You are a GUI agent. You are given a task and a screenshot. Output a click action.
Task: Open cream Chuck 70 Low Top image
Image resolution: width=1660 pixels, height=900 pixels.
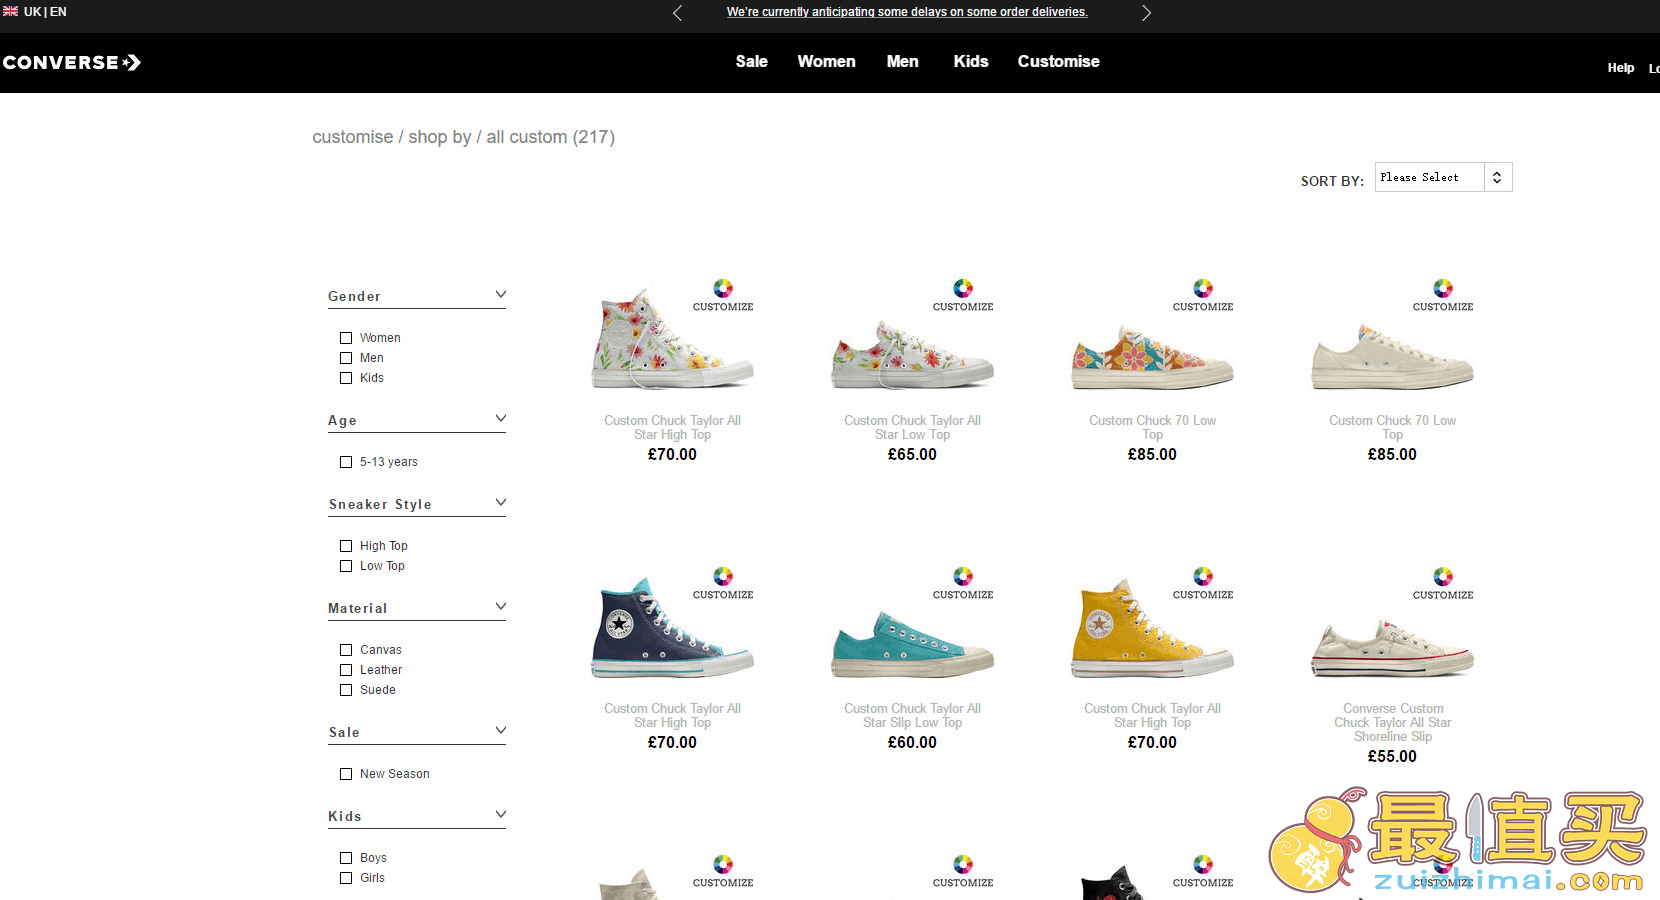point(1392,357)
